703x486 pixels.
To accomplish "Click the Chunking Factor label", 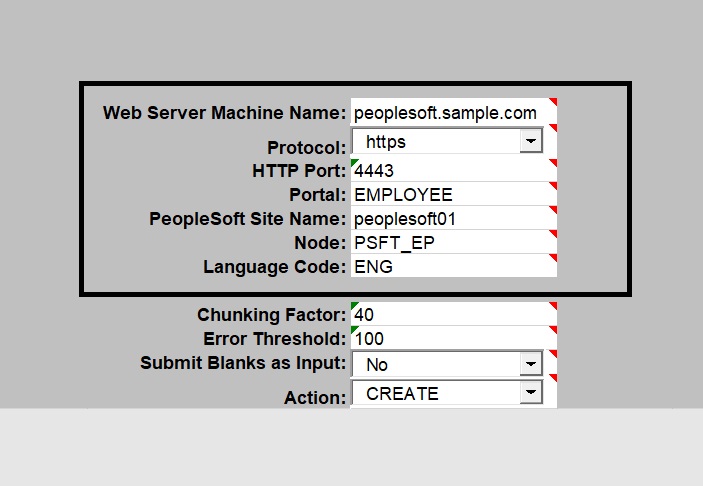I will [271, 315].
